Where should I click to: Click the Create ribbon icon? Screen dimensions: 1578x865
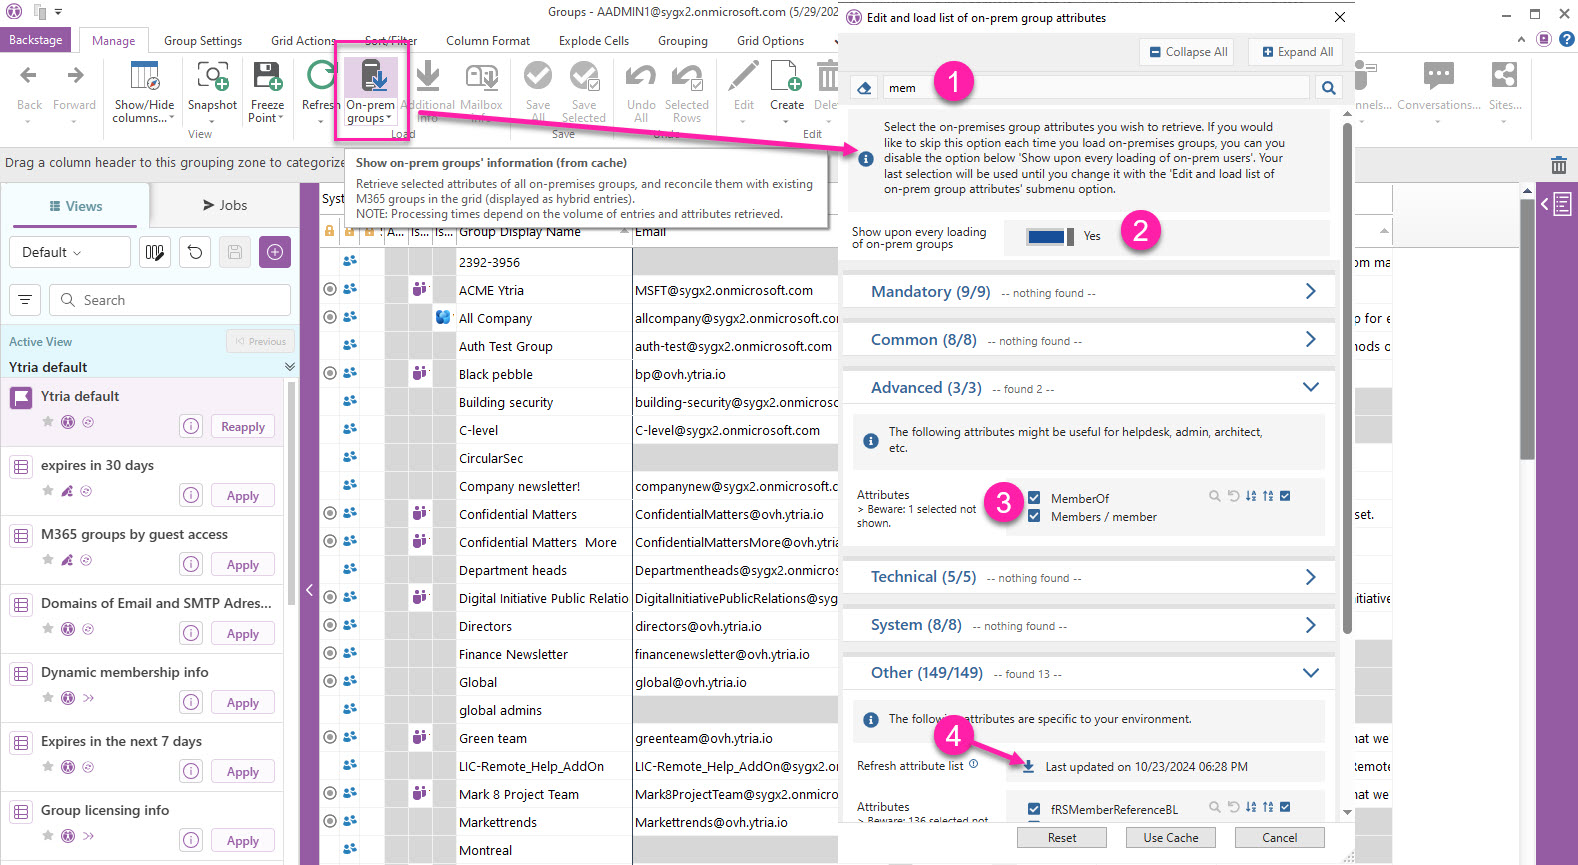click(786, 78)
